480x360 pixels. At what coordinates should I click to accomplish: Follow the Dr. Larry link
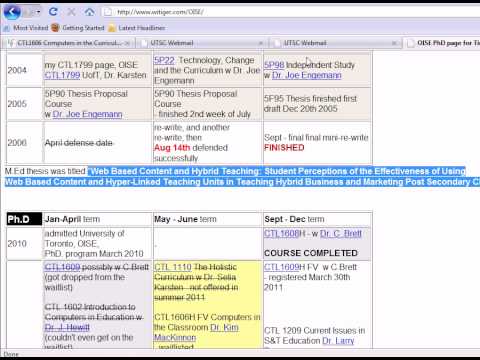click(x=338, y=341)
